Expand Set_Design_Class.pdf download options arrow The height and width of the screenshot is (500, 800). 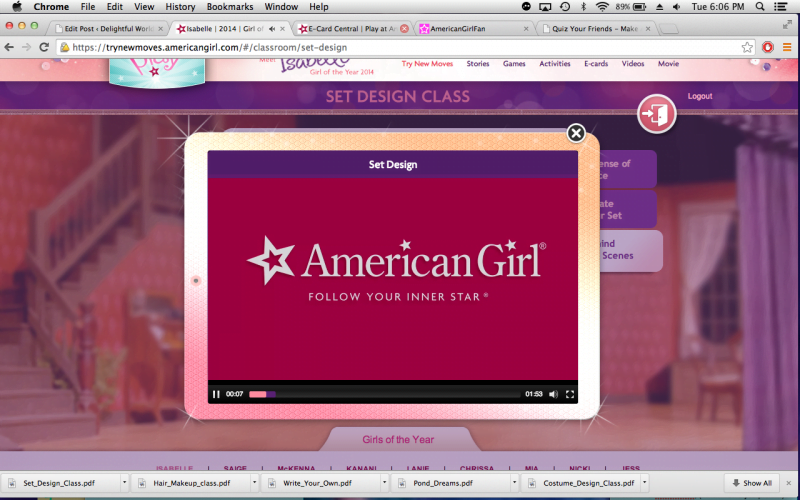pyautogui.click(x=124, y=483)
